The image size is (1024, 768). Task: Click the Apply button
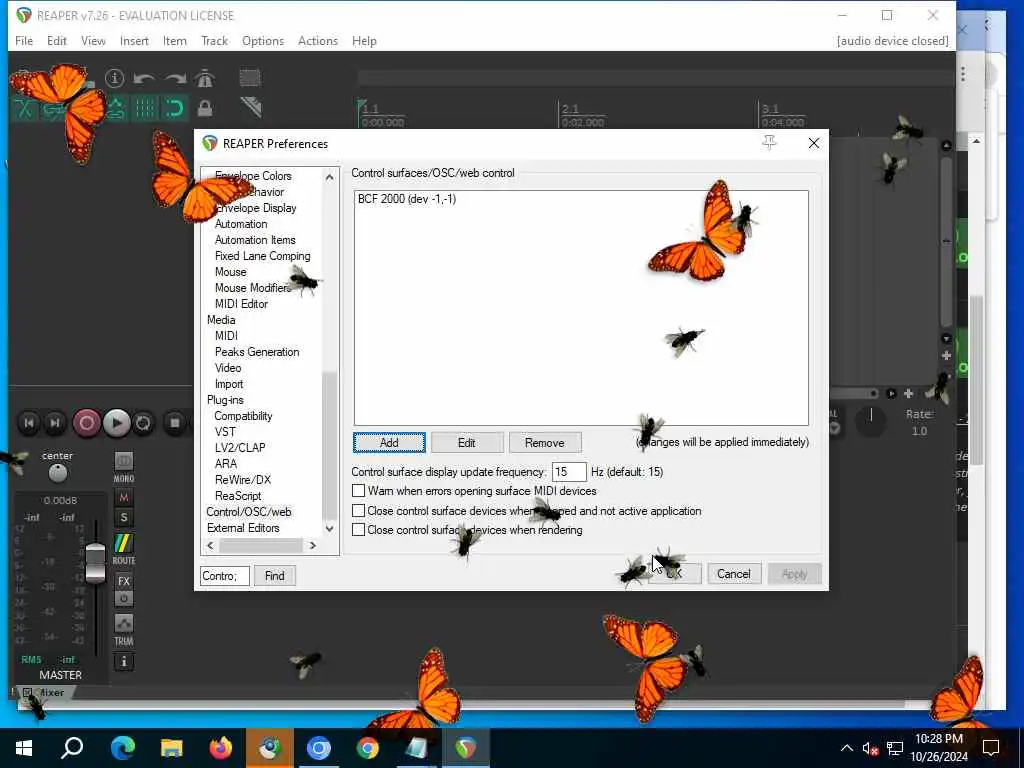pos(794,574)
